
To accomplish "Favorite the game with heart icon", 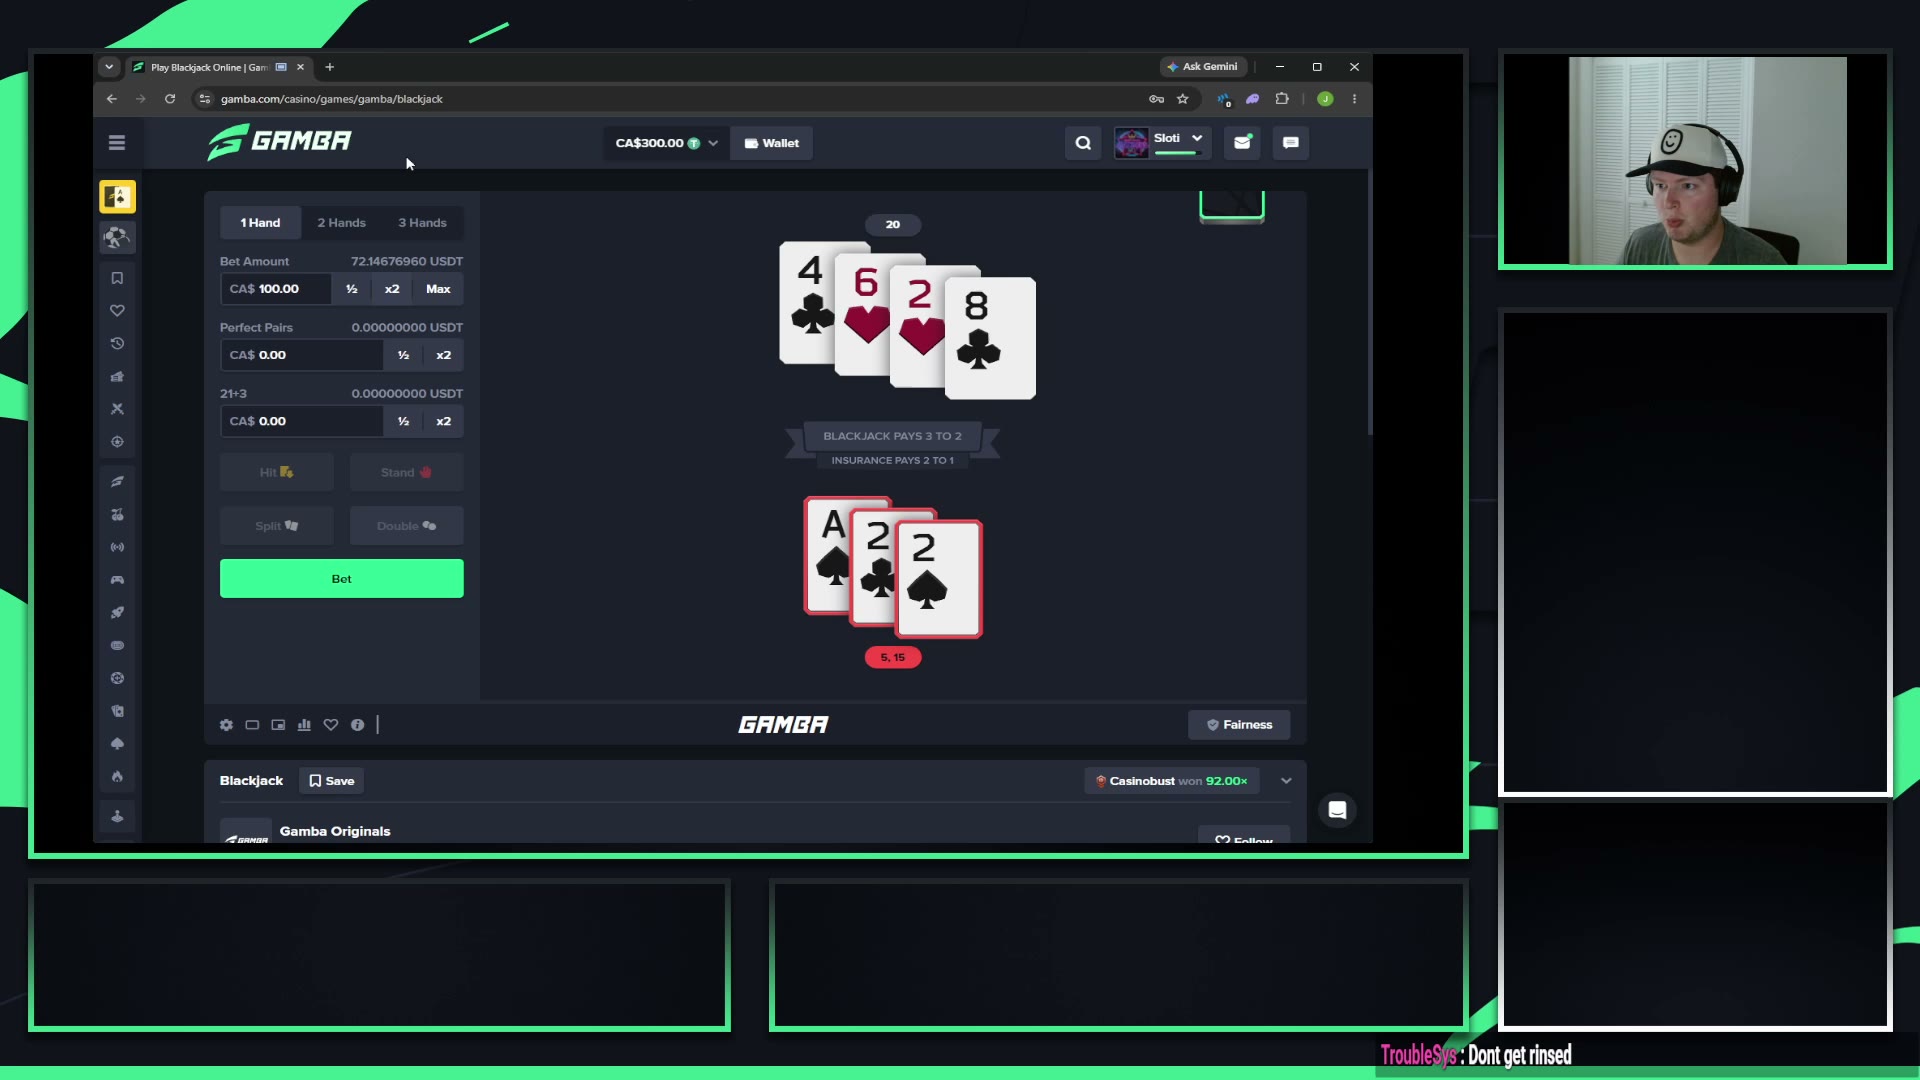I will pos(331,725).
